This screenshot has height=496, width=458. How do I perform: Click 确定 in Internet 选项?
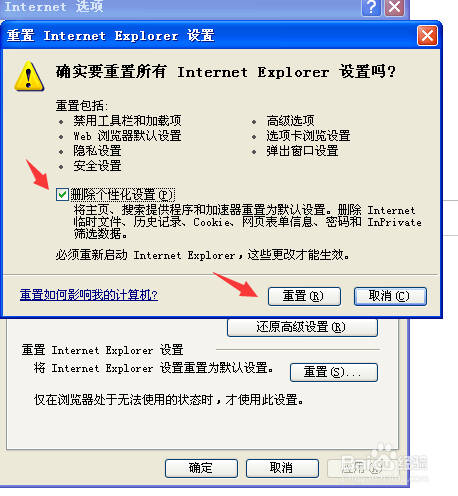click(201, 468)
